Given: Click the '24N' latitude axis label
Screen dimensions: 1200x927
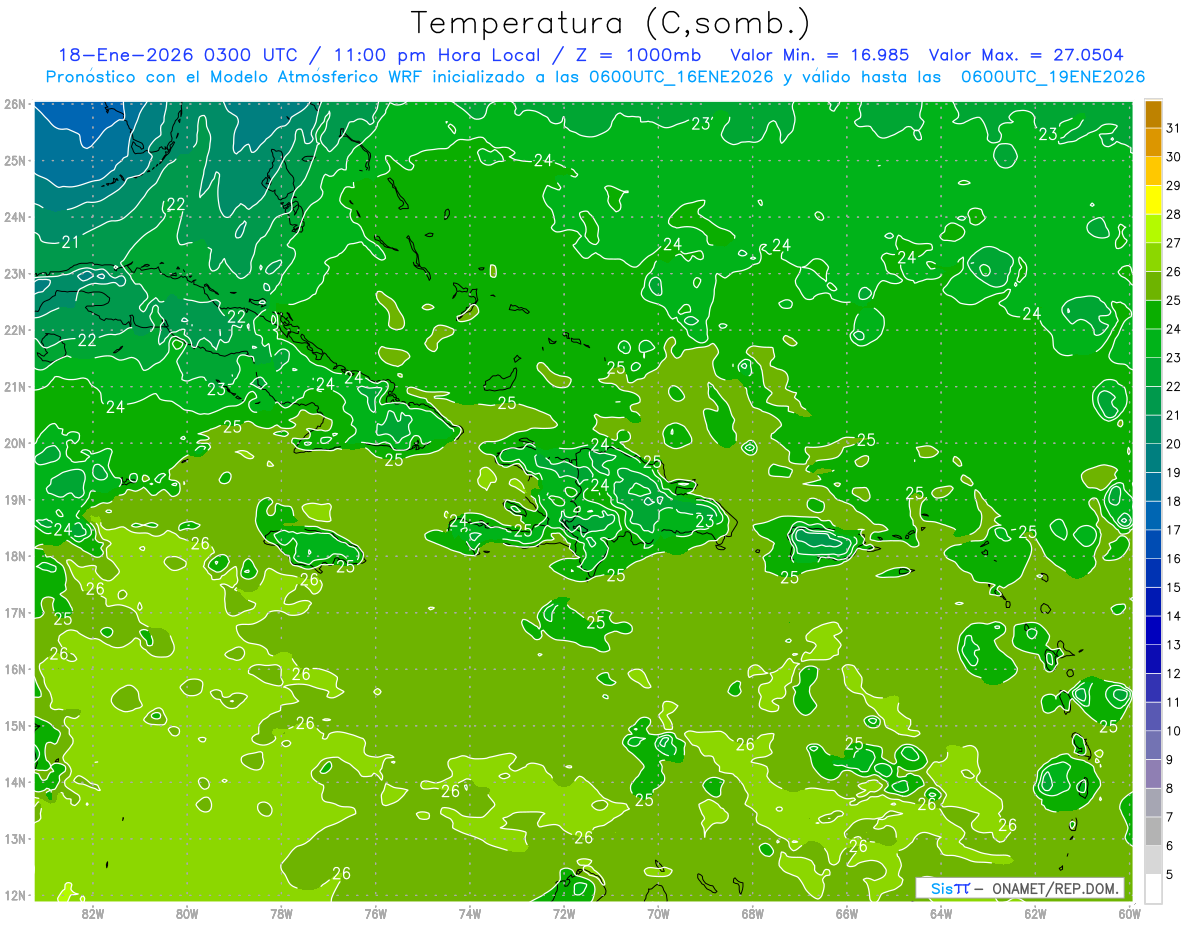Looking at the screenshot, I should point(15,217).
